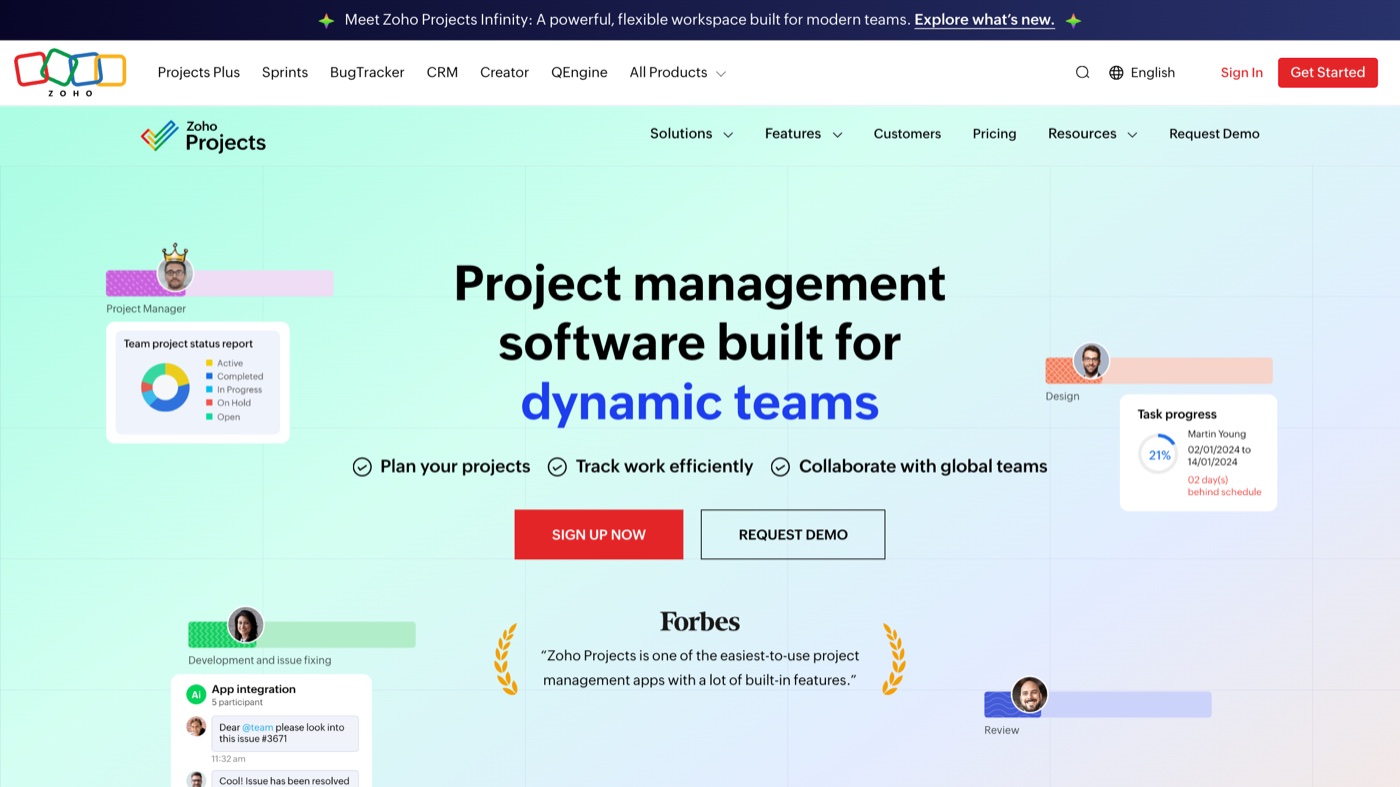Click the Design team member avatar
The image size is (1400, 787).
coord(1091,361)
